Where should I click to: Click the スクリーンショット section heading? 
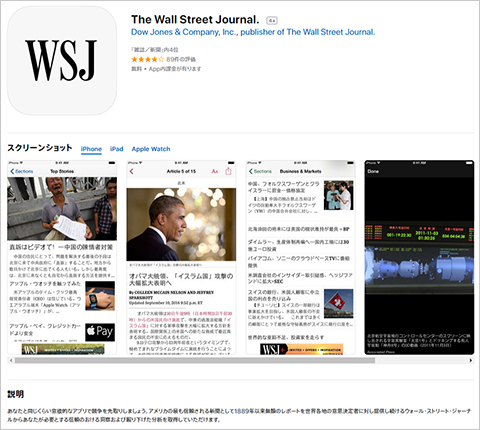40,148
